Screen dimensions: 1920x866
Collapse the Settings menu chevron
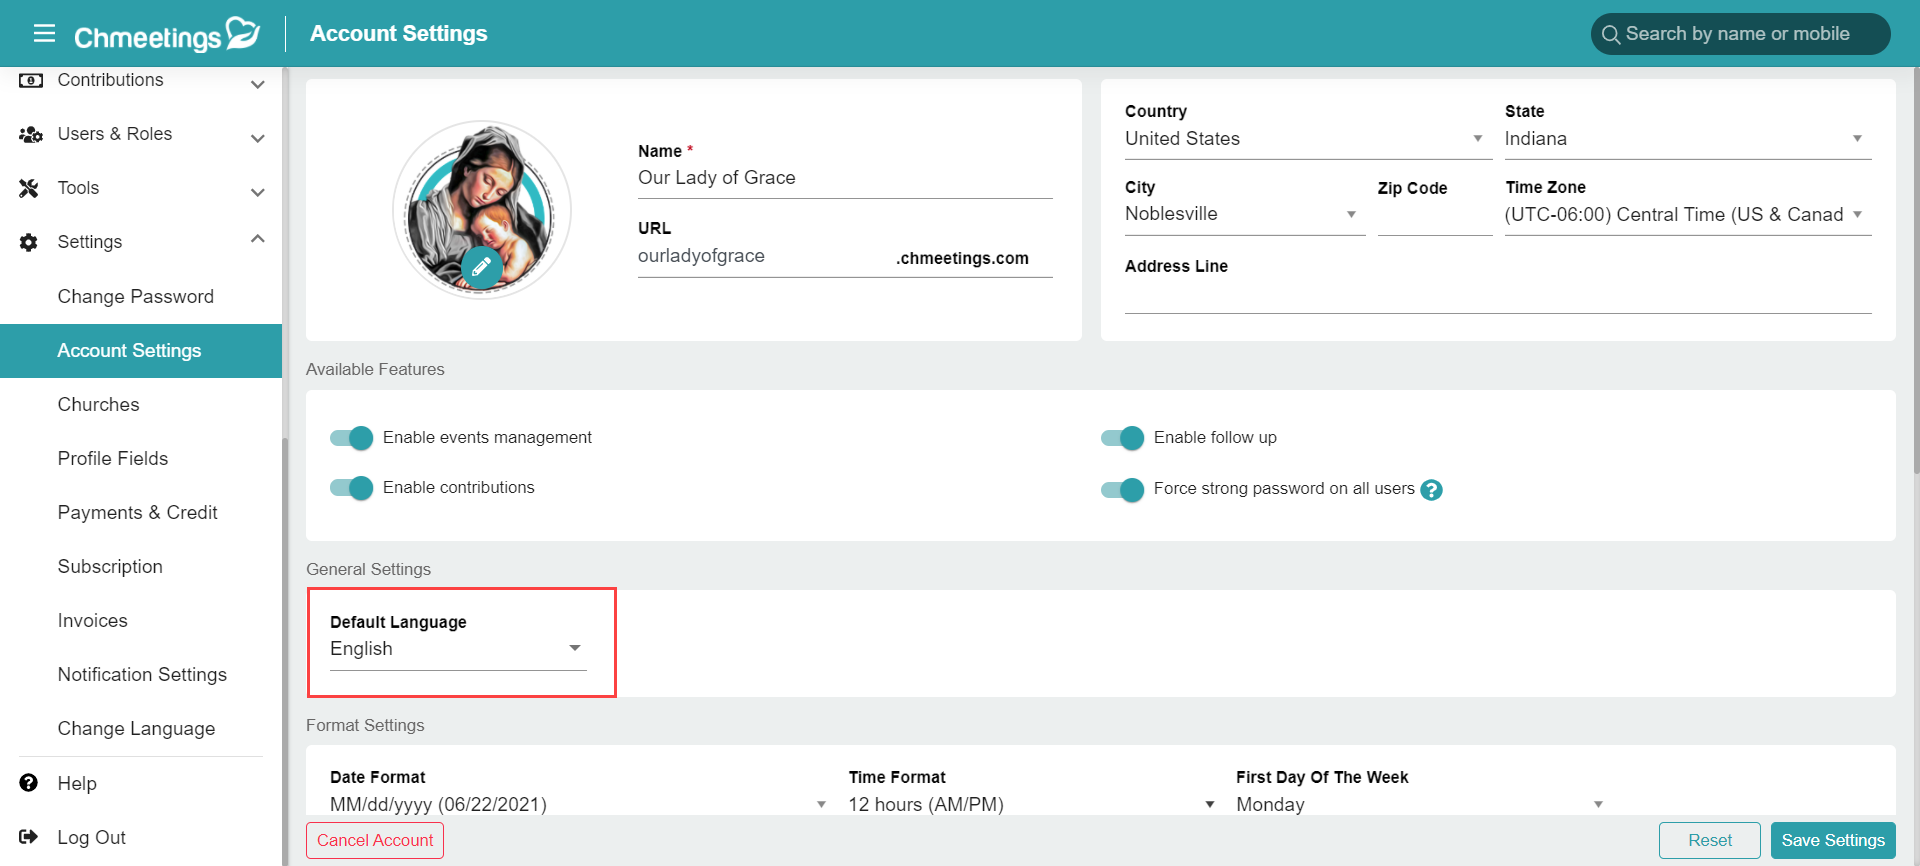[258, 238]
